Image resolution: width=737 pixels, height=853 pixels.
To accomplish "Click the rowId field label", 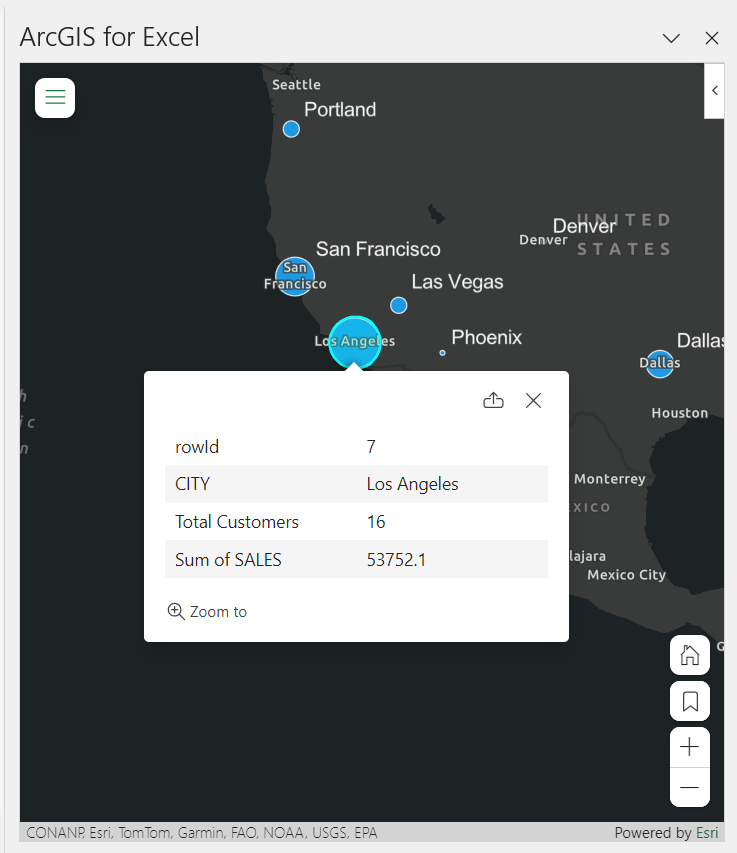I will tap(196, 447).
